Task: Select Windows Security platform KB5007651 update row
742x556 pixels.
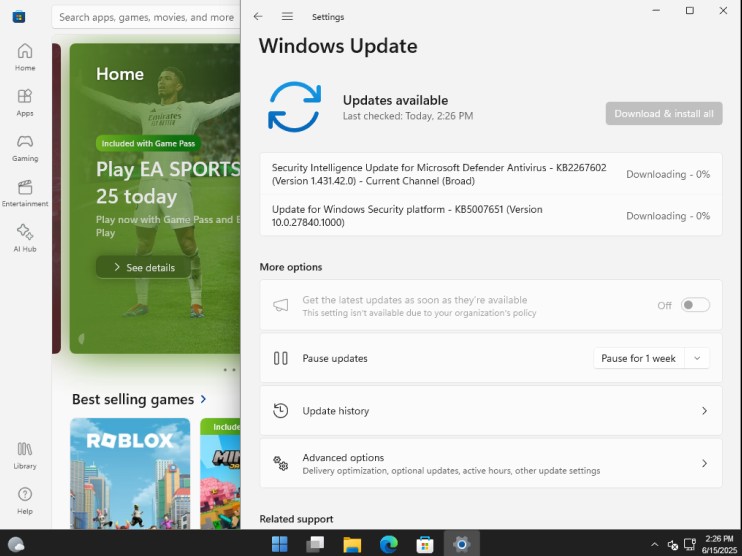Action: (x=491, y=216)
